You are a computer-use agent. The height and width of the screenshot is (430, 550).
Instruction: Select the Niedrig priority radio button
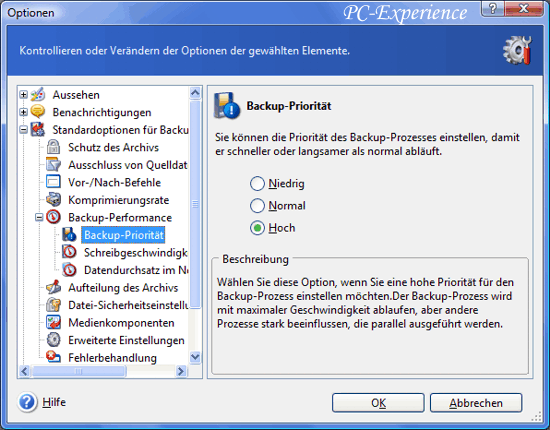click(257, 183)
